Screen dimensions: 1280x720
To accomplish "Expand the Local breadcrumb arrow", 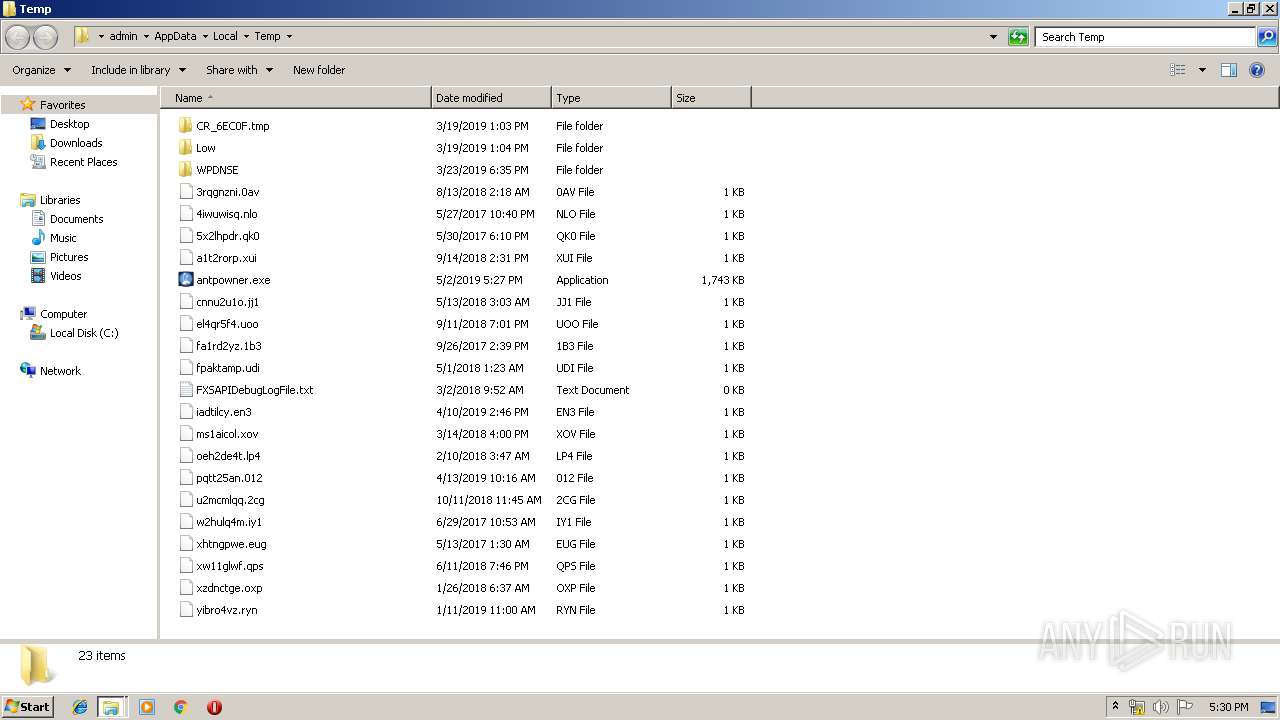I will (x=246, y=37).
